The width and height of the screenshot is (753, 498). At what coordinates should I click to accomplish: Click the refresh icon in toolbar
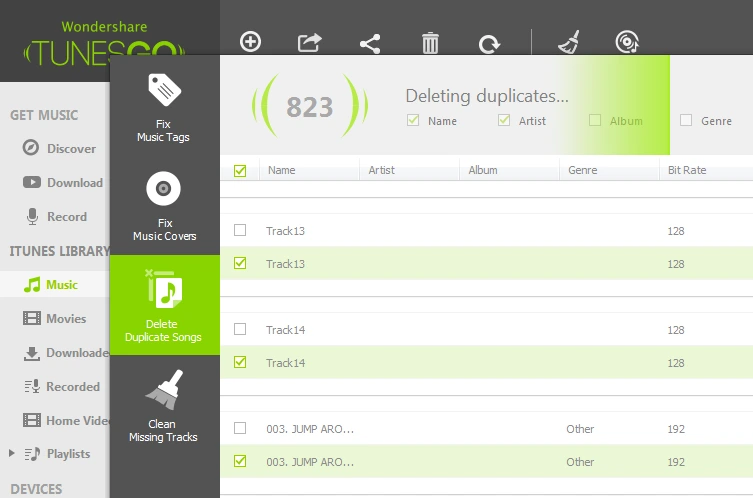pyautogui.click(x=489, y=44)
